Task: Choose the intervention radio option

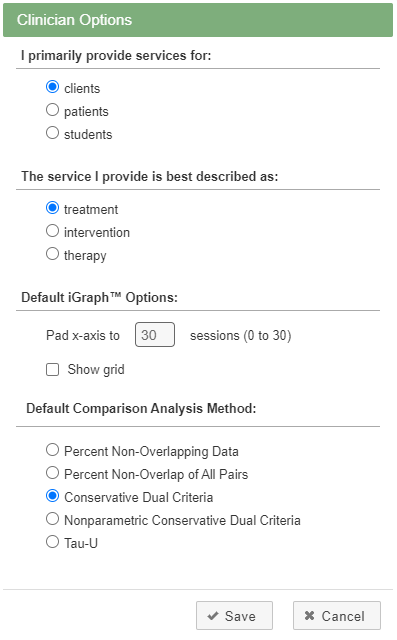Action: pyautogui.click(x=52, y=231)
